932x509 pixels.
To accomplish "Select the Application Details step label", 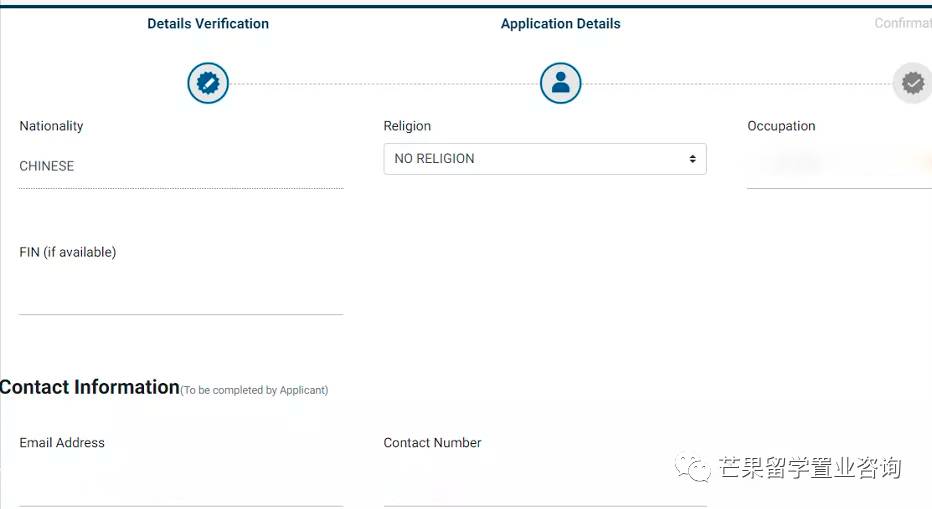I will tap(560, 24).
